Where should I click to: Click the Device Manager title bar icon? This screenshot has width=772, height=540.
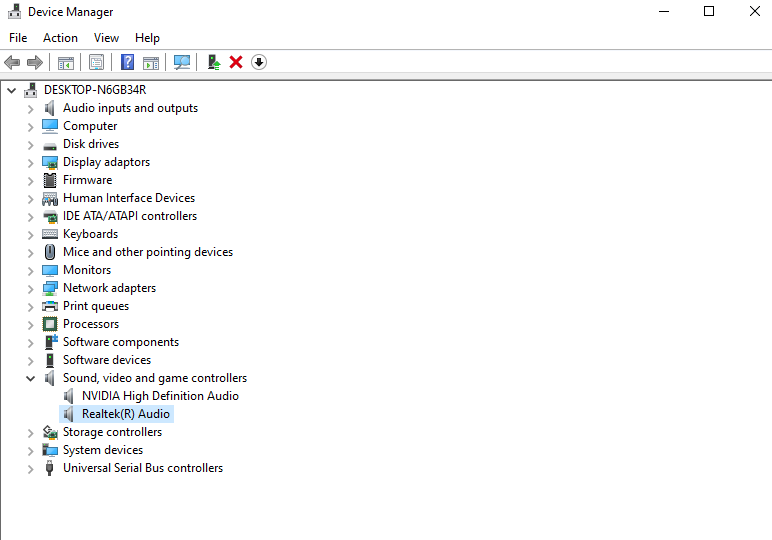(x=15, y=11)
